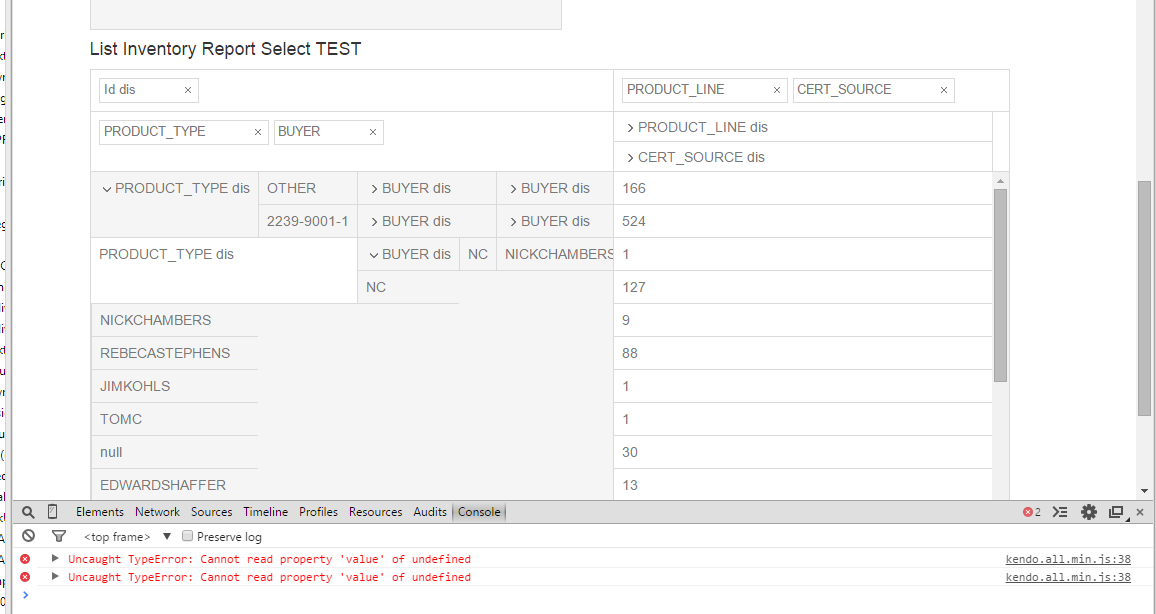
Task: Open the DevTools settings gear
Action: click(1089, 512)
